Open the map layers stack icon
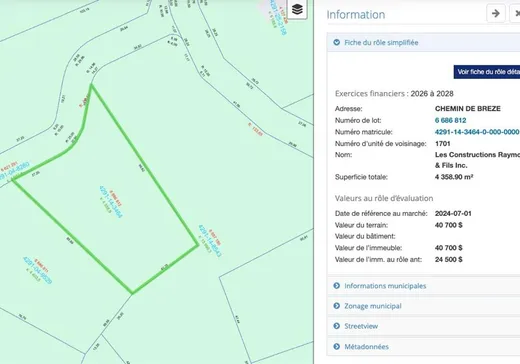This screenshot has height=364, width=520. [x=297, y=9]
